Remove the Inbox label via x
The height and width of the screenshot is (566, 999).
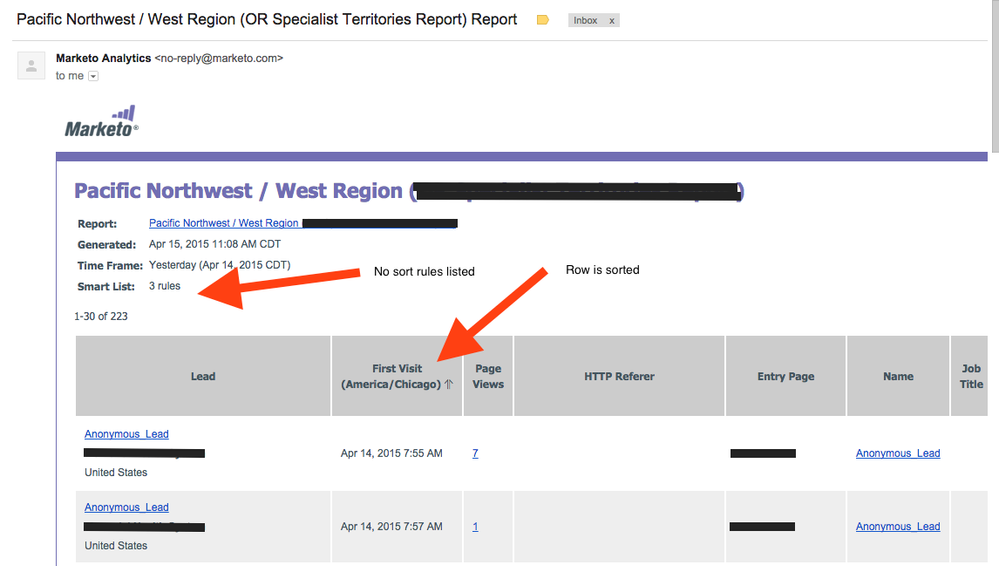(612, 20)
